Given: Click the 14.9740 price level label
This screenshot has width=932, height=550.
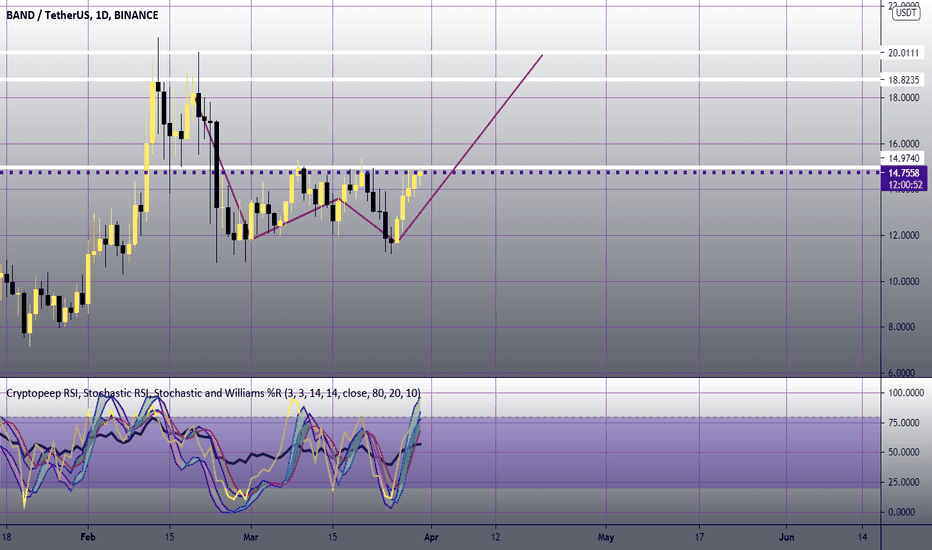Looking at the screenshot, I should pyautogui.click(x=903, y=158).
